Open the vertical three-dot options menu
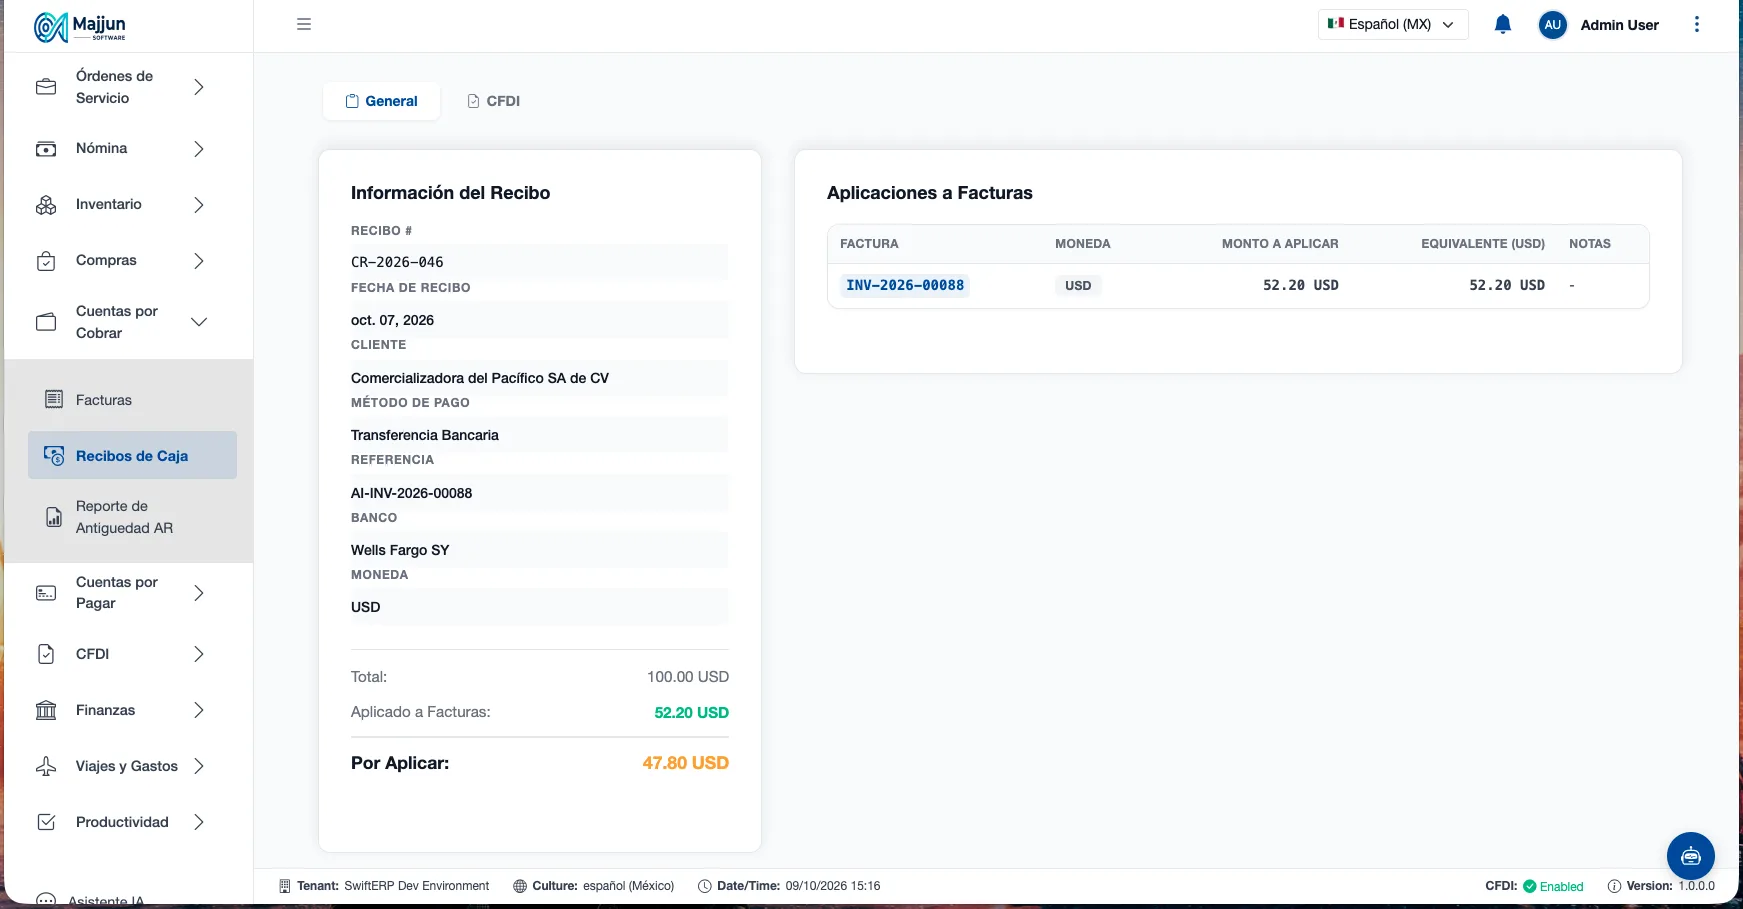This screenshot has width=1743, height=909. 1696,24
